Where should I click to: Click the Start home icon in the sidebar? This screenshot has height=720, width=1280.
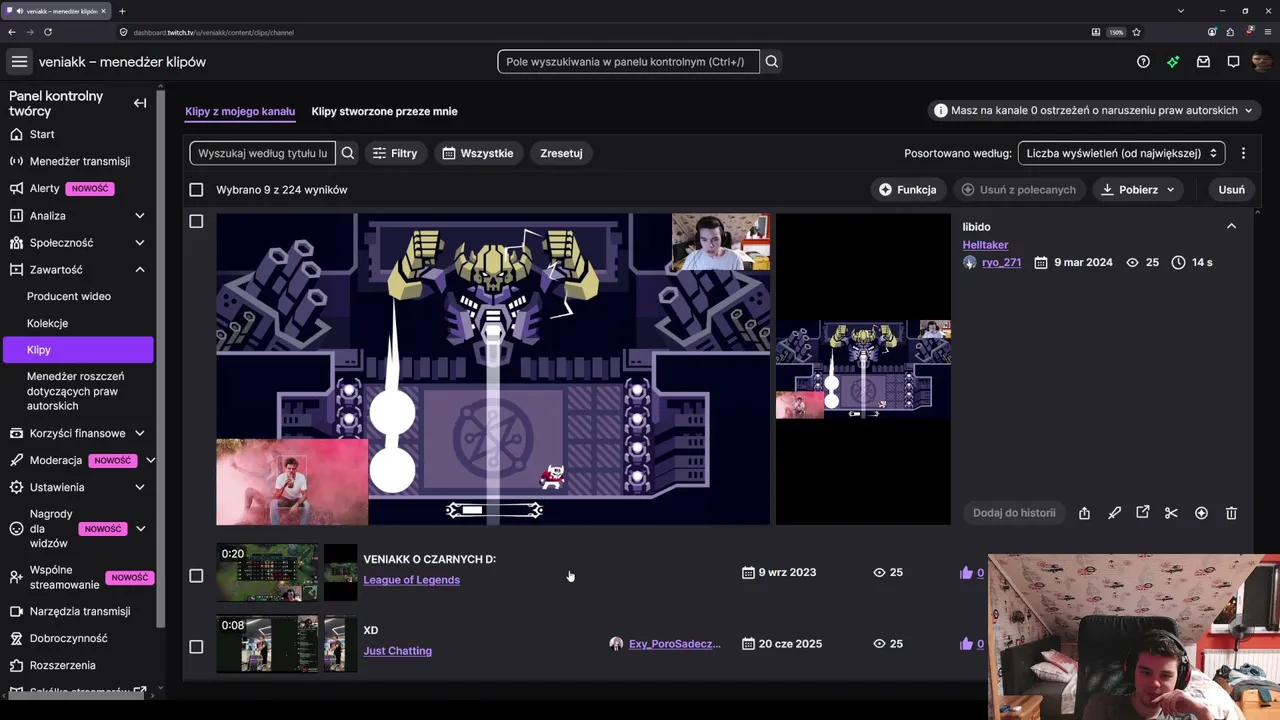pyautogui.click(x=16, y=134)
